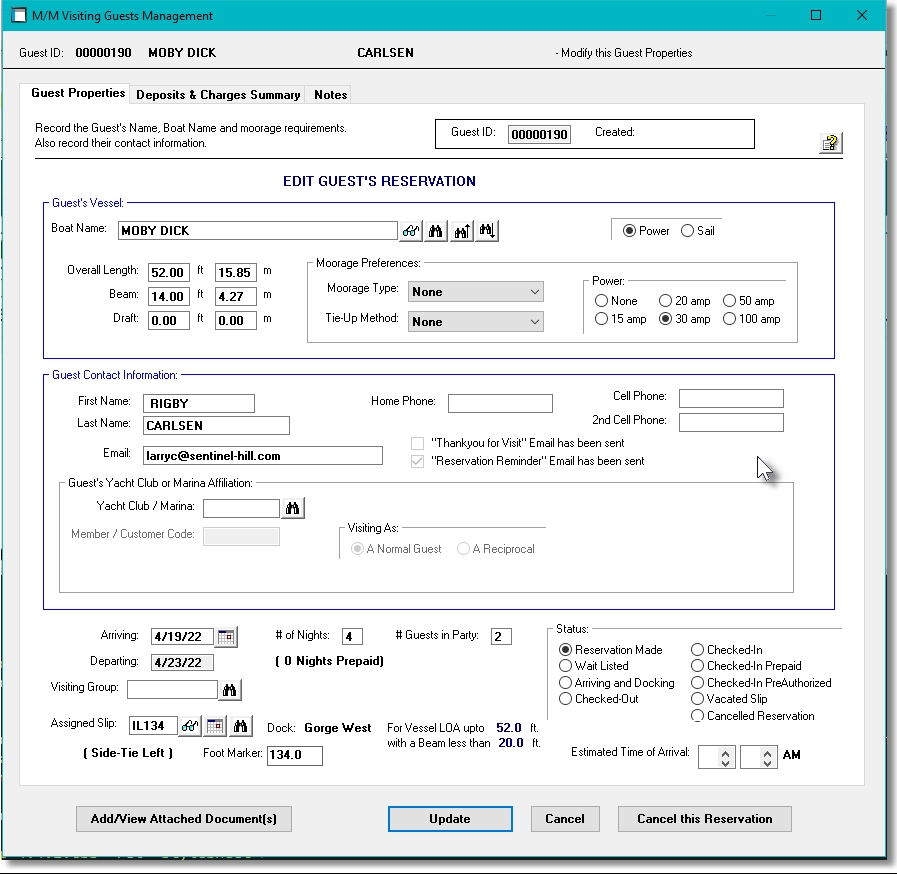Open the Moorage Type dropdown
Image resolution: width=897 pixels, height=874 pixels.
533,291
